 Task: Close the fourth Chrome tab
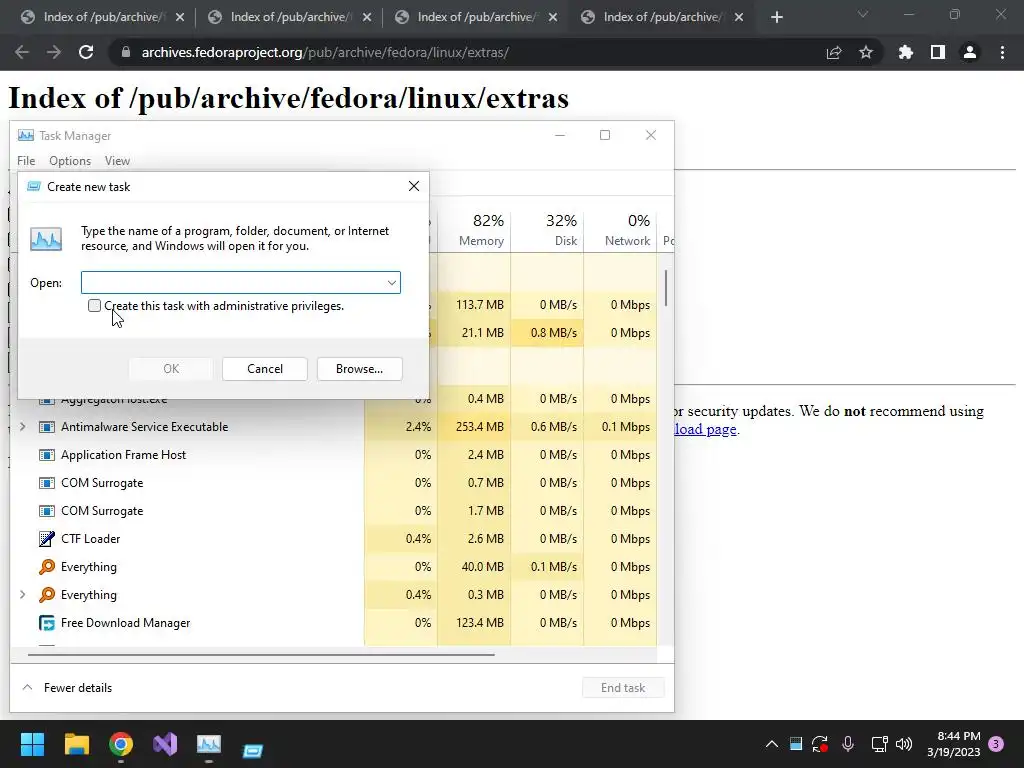[739, 17]
